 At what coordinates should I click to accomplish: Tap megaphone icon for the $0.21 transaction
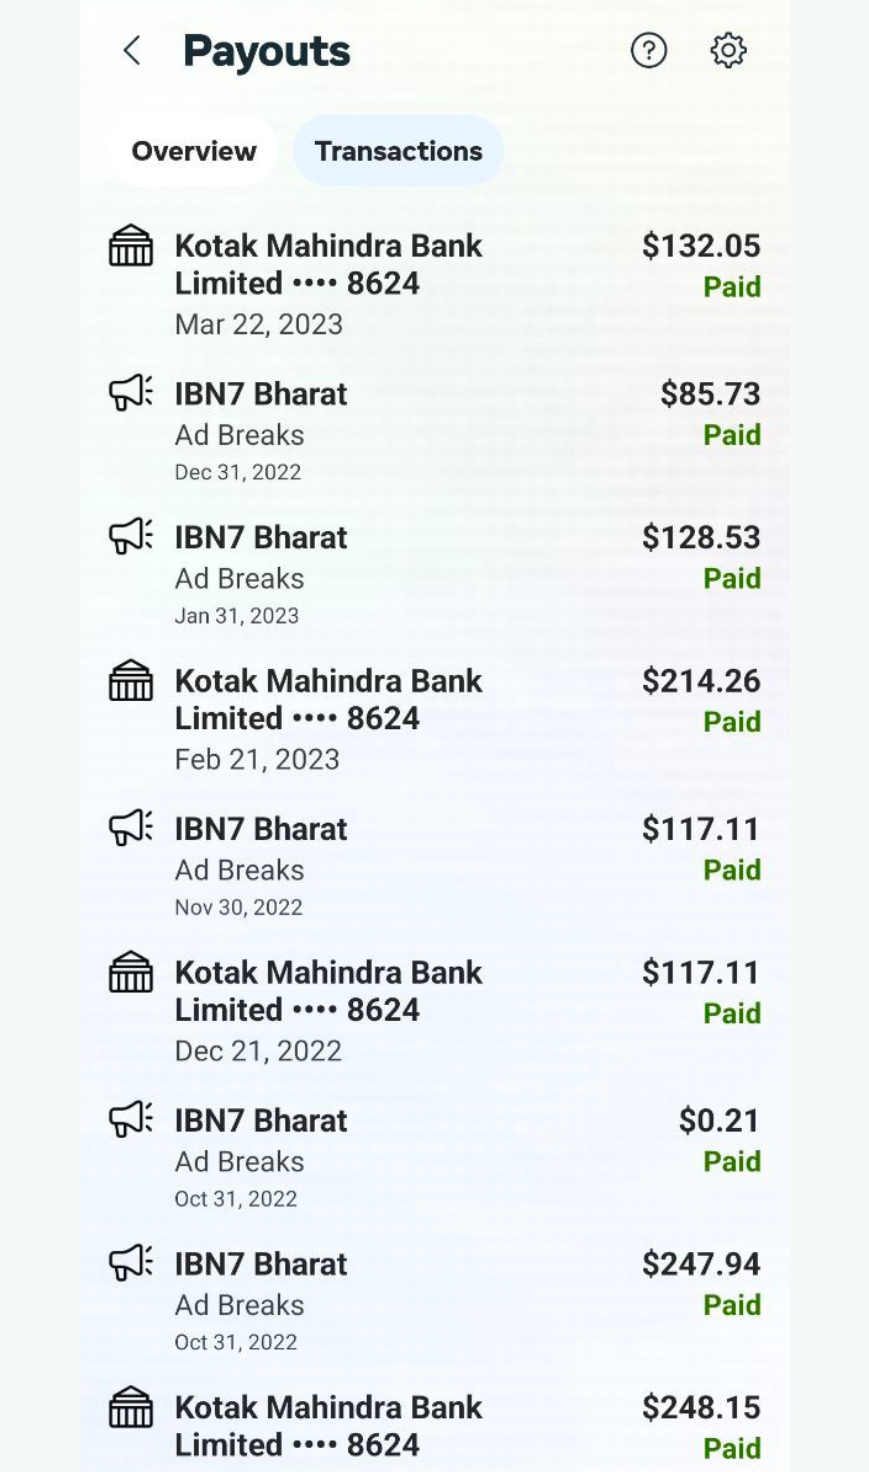tap(131, 1119)
